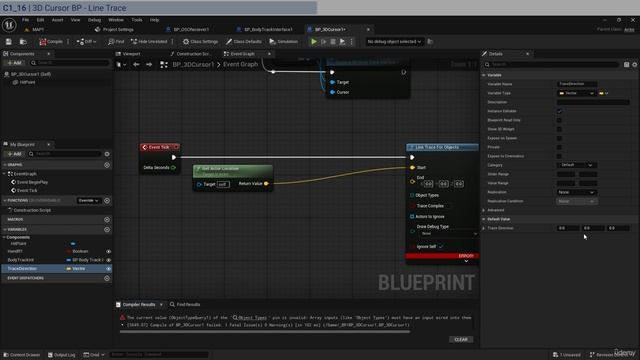
Task: Add a component in Components panel
Action: click(x=14, y=63)
